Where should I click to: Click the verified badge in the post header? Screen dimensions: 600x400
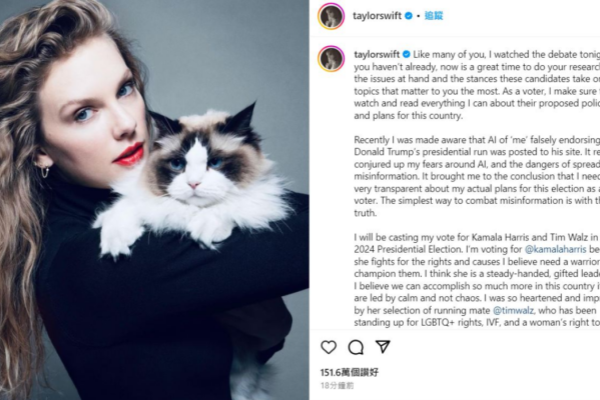point(408,16)
